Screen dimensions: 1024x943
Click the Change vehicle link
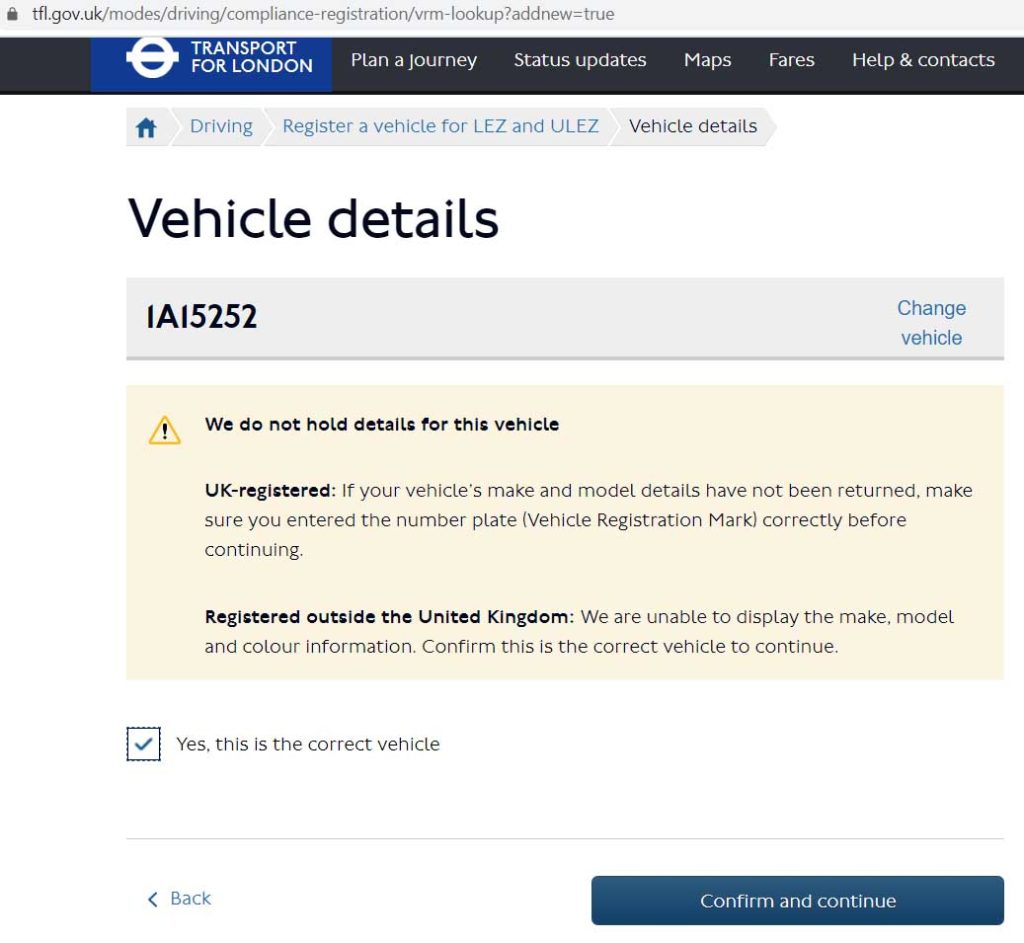tap(931, 323)
